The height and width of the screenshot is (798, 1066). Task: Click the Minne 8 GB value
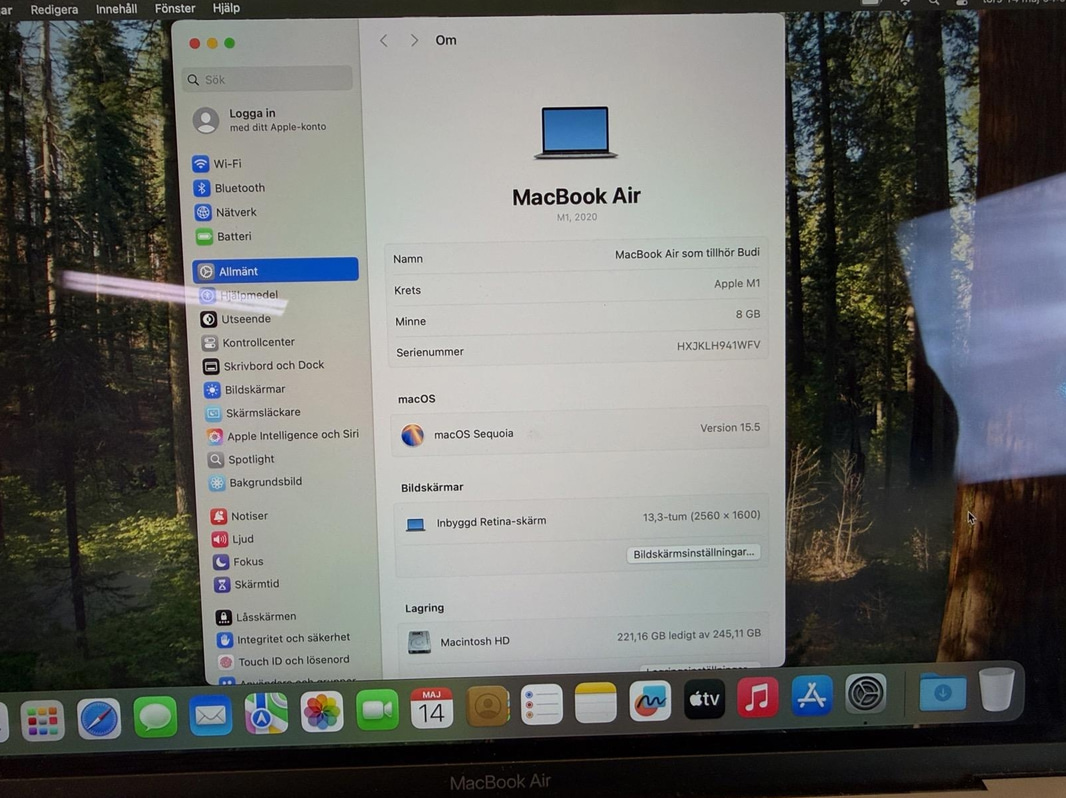click(x=748, y=314)
